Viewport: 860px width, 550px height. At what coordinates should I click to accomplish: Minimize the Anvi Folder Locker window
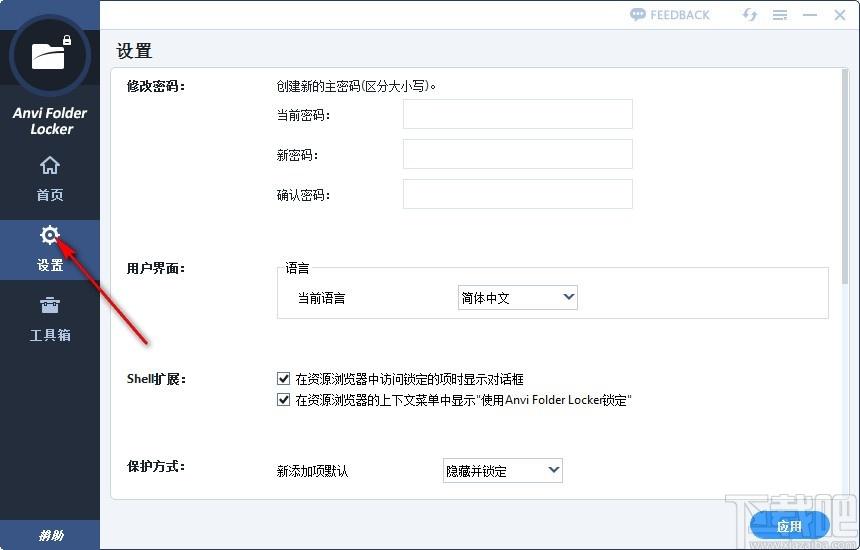coord(810,15)
